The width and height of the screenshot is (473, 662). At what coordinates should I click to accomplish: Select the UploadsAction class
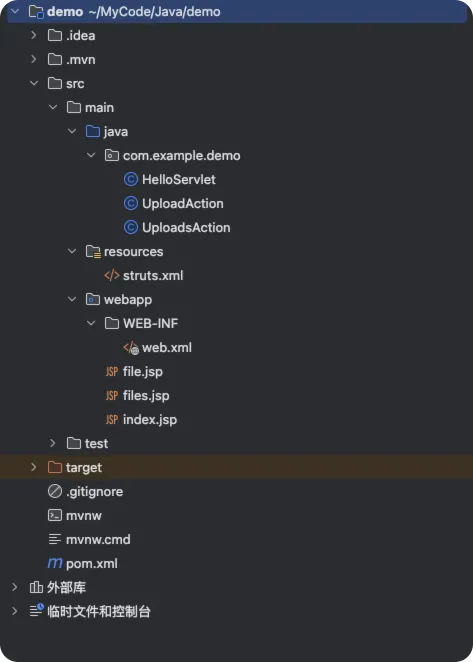(x=186, y=228)
